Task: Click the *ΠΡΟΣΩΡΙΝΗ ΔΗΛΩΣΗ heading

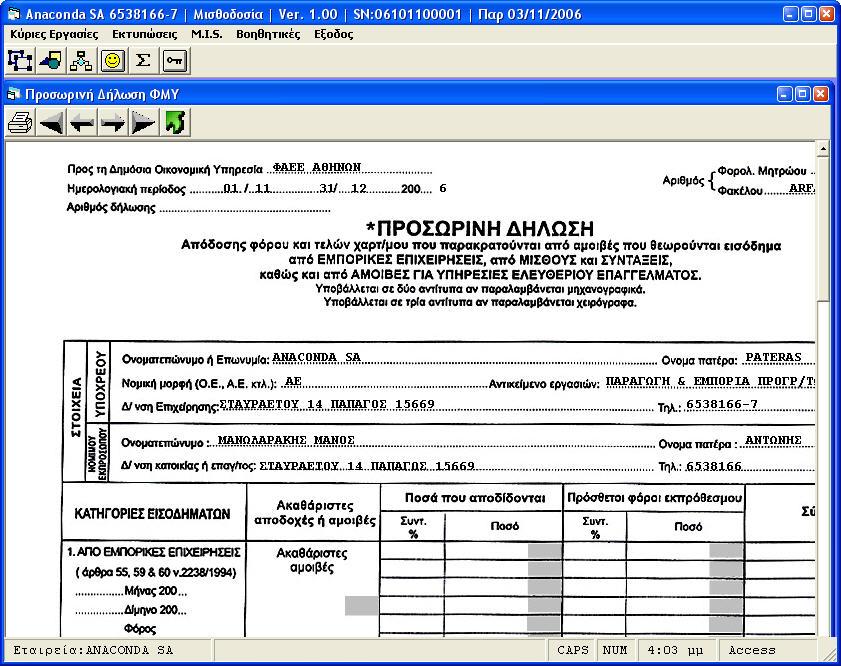Action: [x=480, y=228]
